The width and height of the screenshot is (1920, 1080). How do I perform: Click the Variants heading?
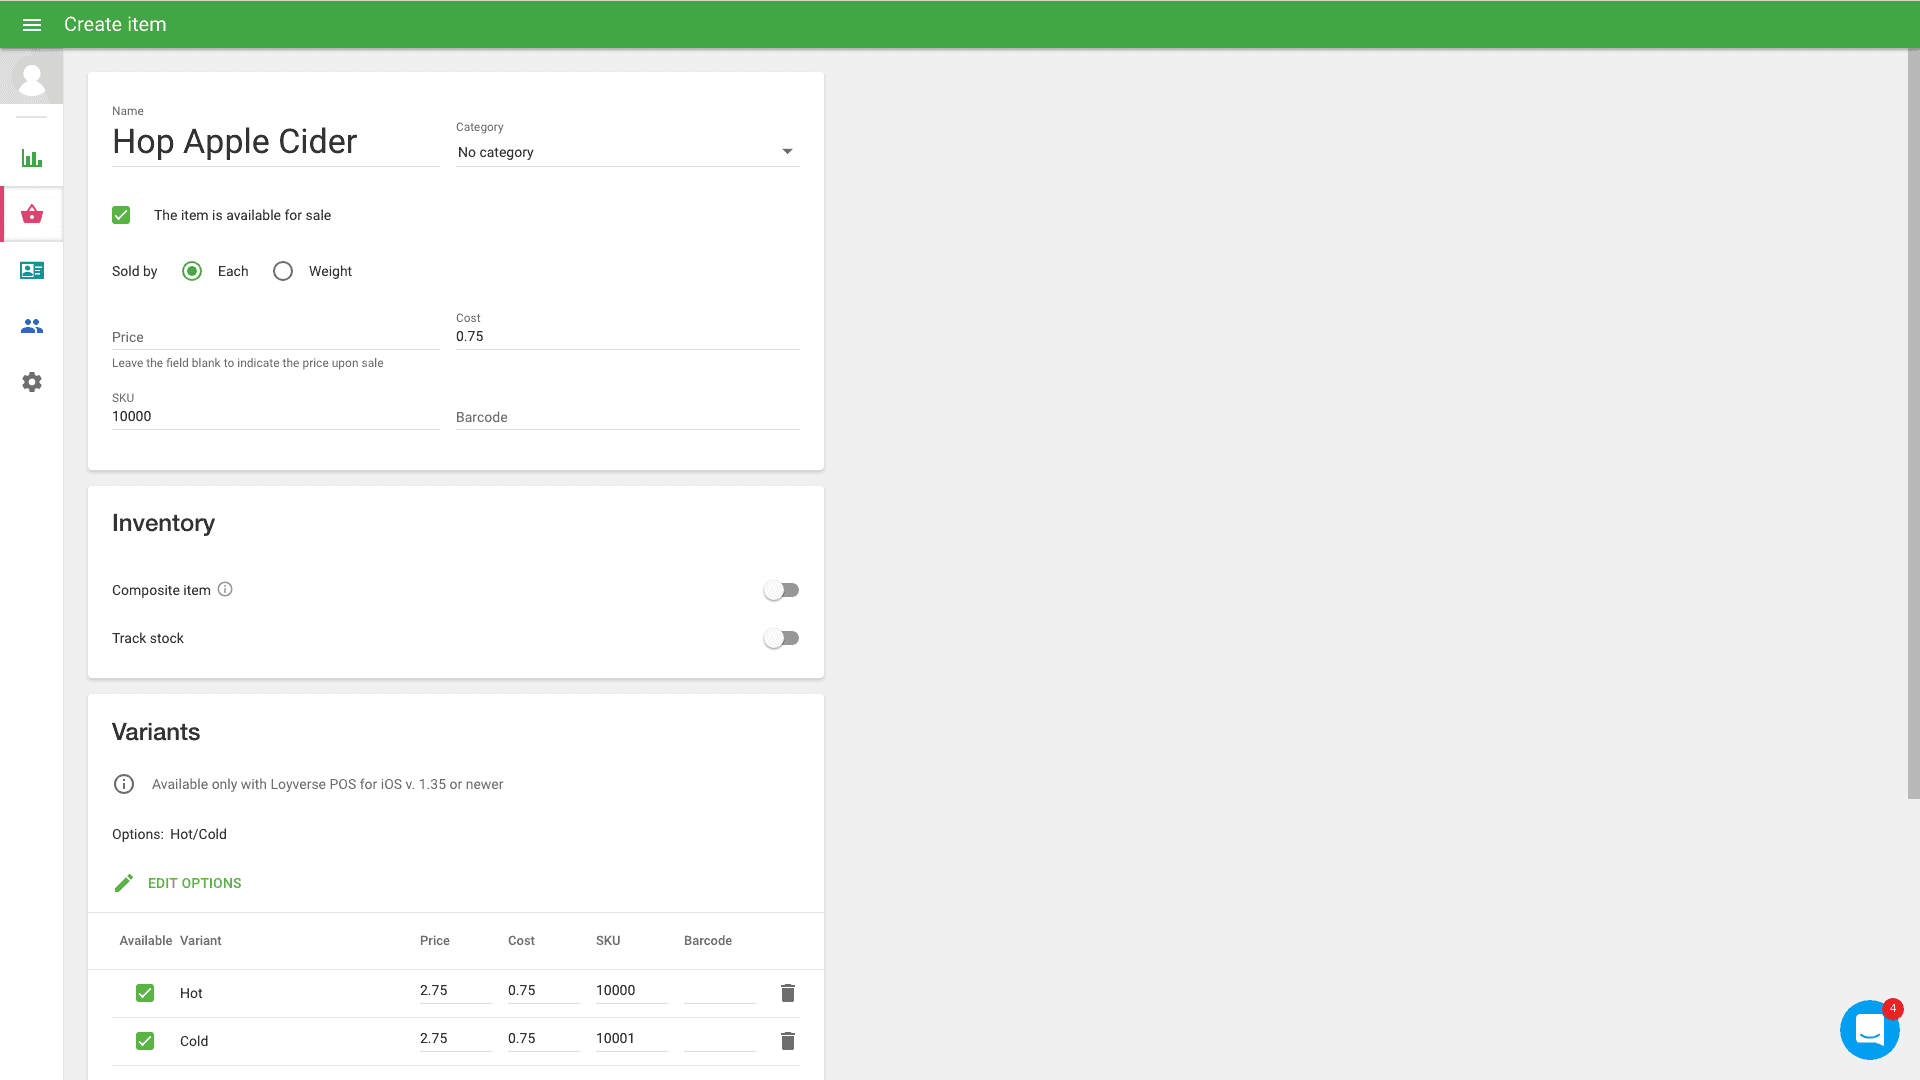156,732
